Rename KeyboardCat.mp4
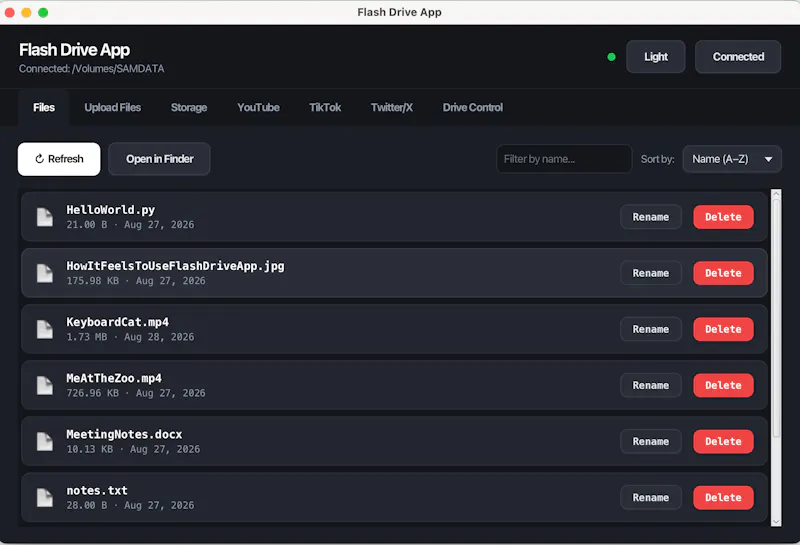Viewport: 800px width, 545px height. 651,329
